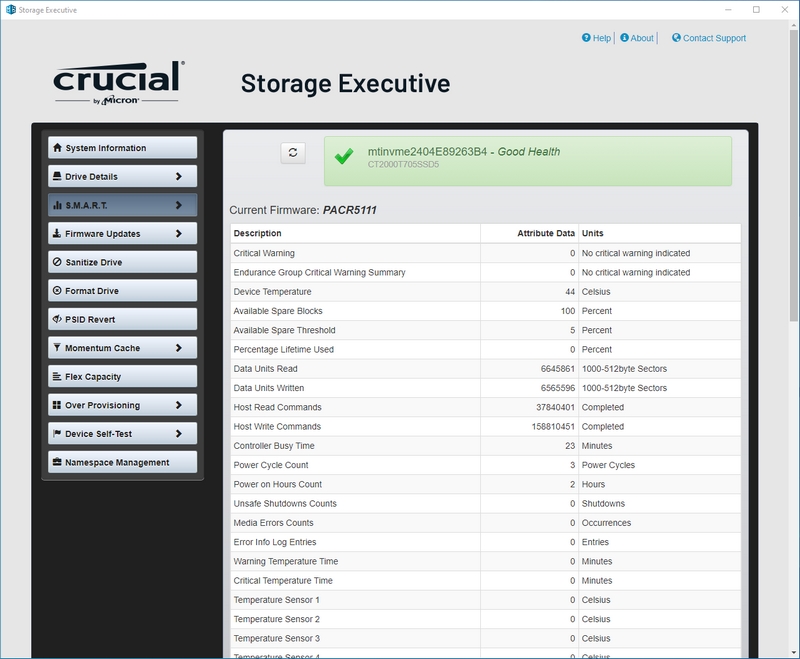
Task: Expand the Firmware Updates chevron
Action: [x=179, y=233]
